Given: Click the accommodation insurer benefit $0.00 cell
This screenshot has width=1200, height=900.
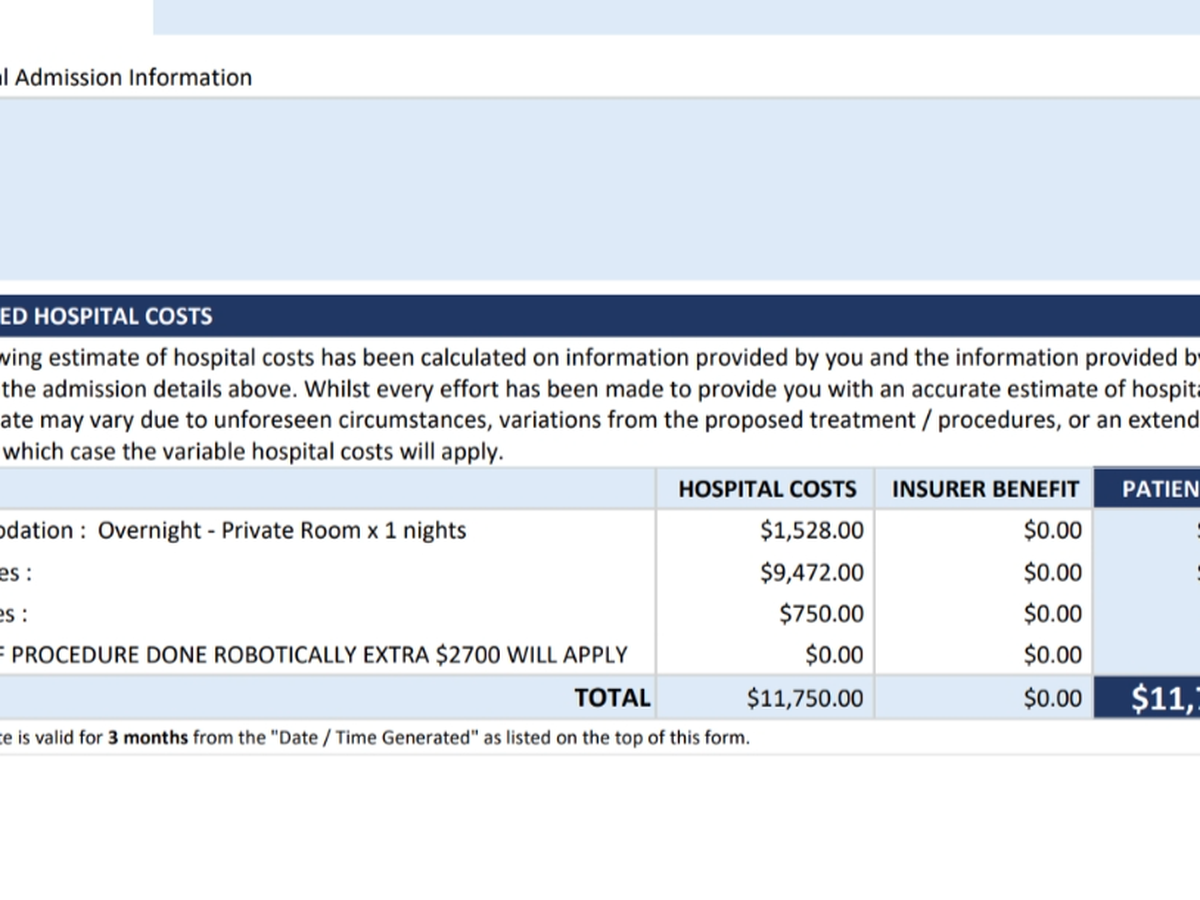Looking at the screenshot, I should tap(1053, 530).
